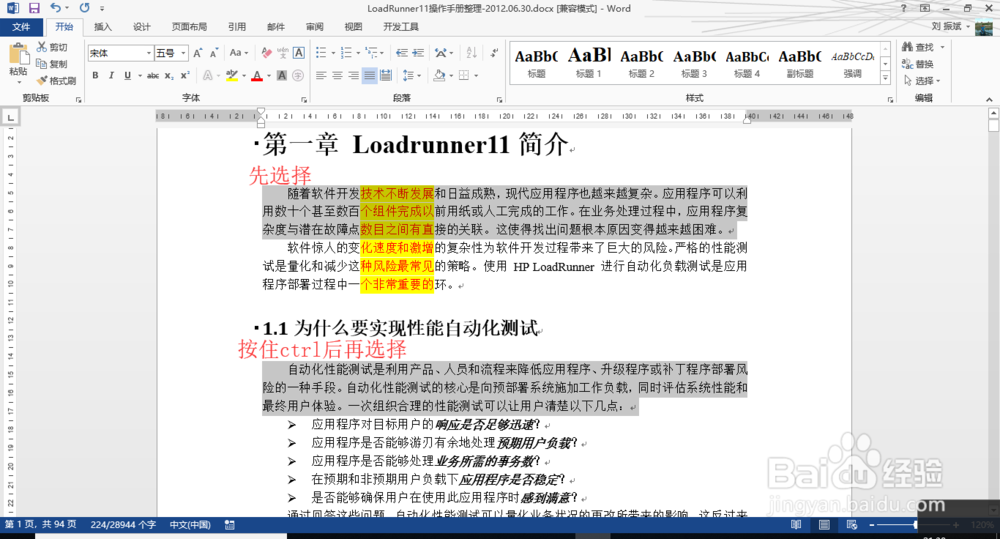Open the phonetic guide (wén) tool

click(283, 53)
